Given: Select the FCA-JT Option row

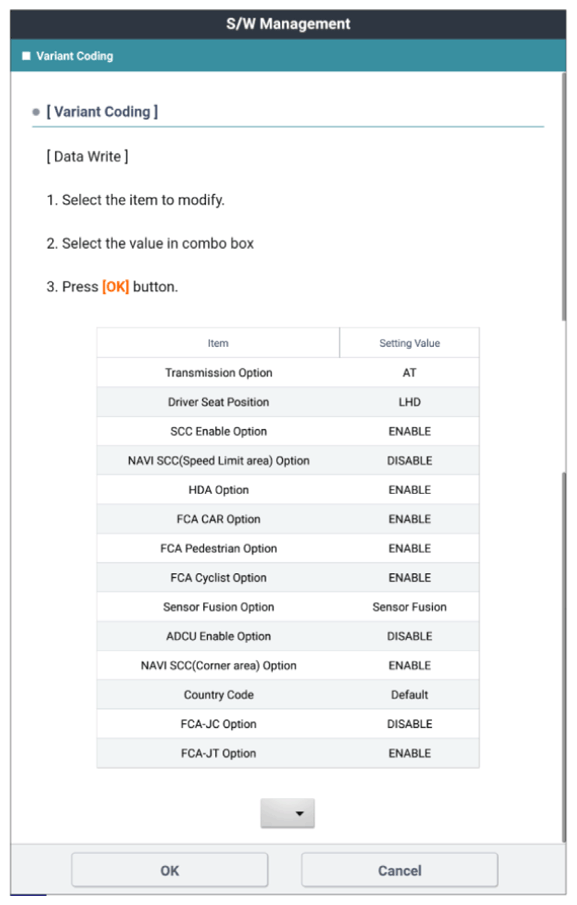Looking at the screenshot, I should [x=288, y=753].
